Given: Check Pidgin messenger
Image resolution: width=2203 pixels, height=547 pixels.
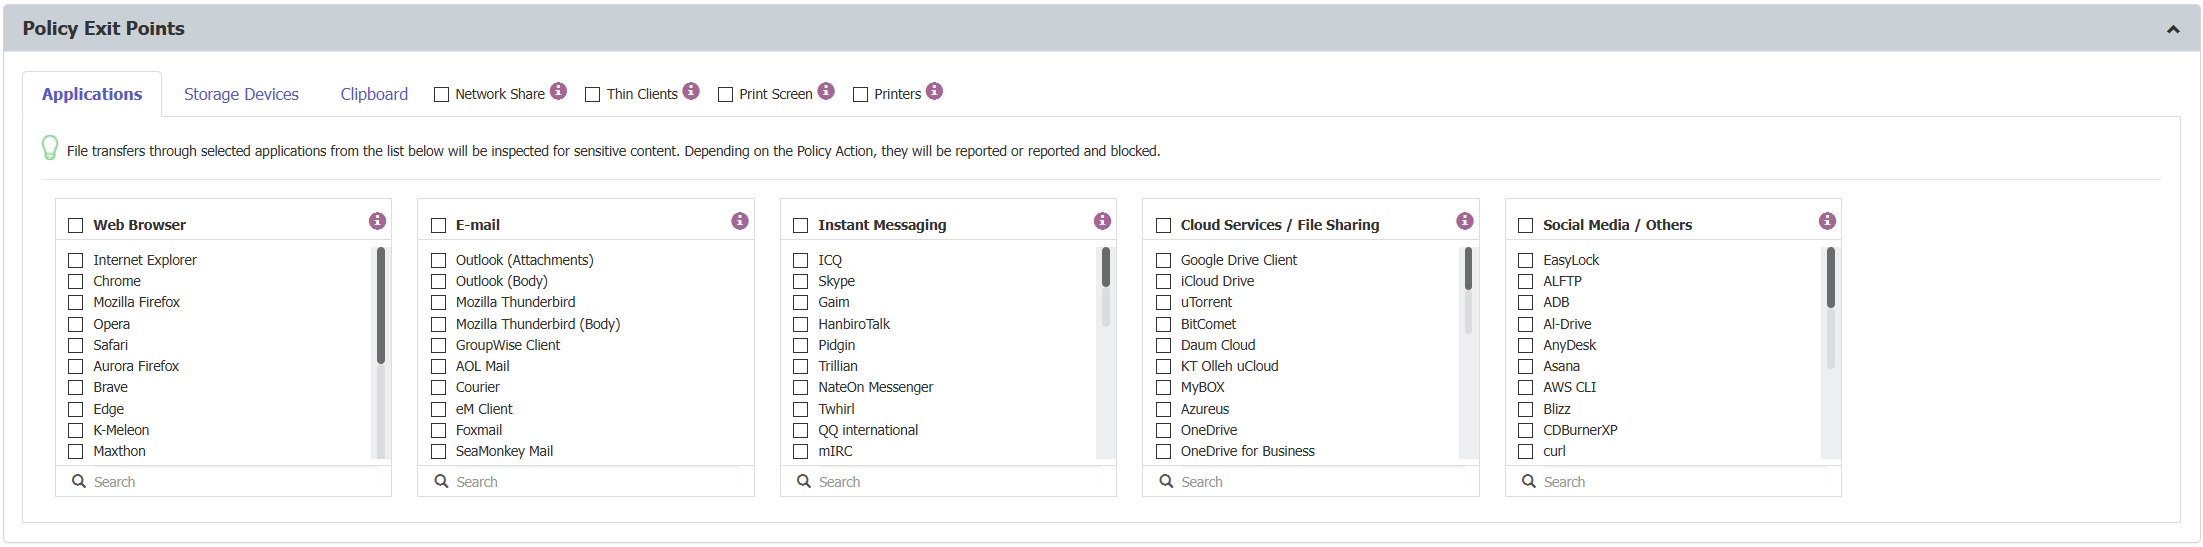Looking at the screenshot, I should (800, 345).
